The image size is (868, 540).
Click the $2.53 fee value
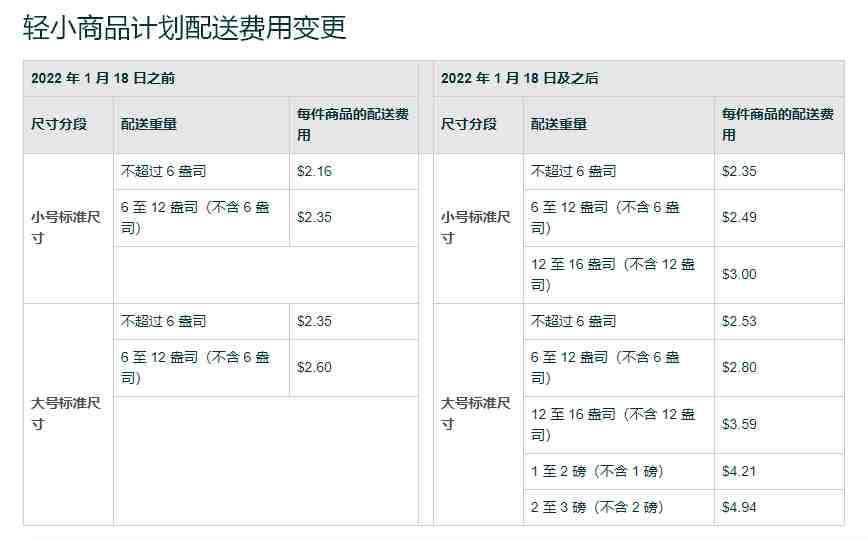(739, 321)
